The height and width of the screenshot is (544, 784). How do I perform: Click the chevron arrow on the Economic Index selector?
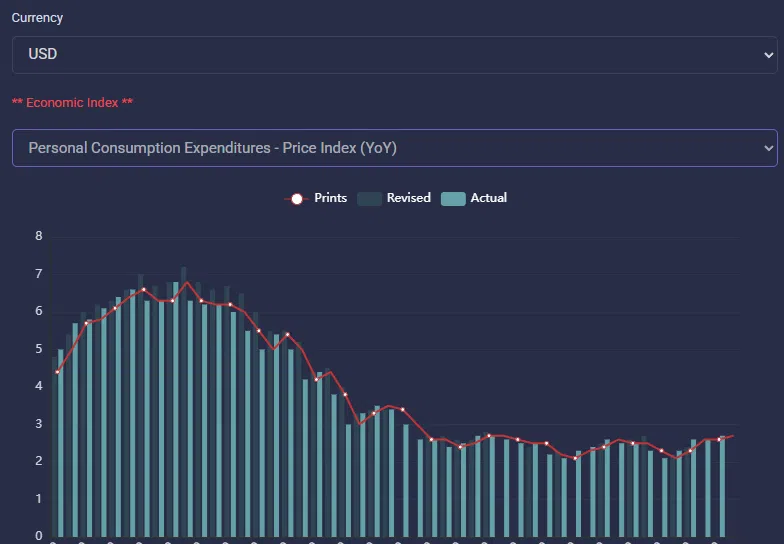click(x=767, y=148)
